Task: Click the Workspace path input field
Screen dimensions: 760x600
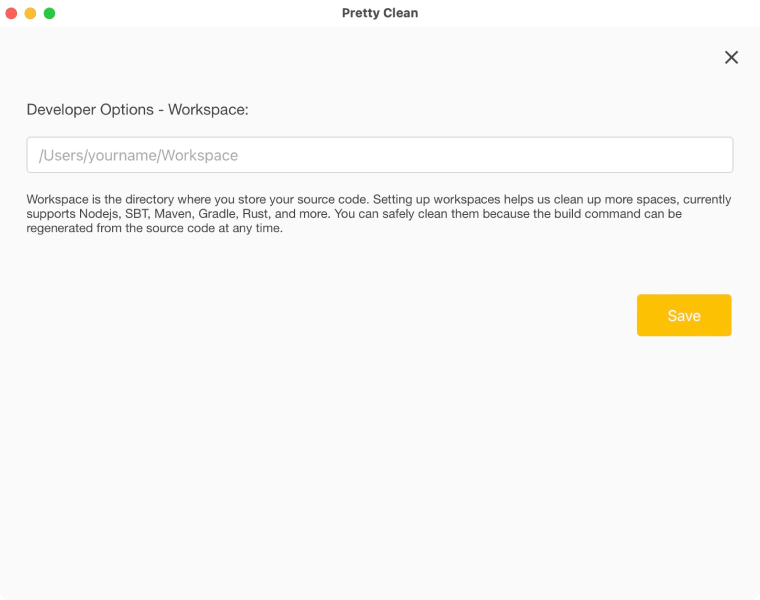Action: click(380, 155)
